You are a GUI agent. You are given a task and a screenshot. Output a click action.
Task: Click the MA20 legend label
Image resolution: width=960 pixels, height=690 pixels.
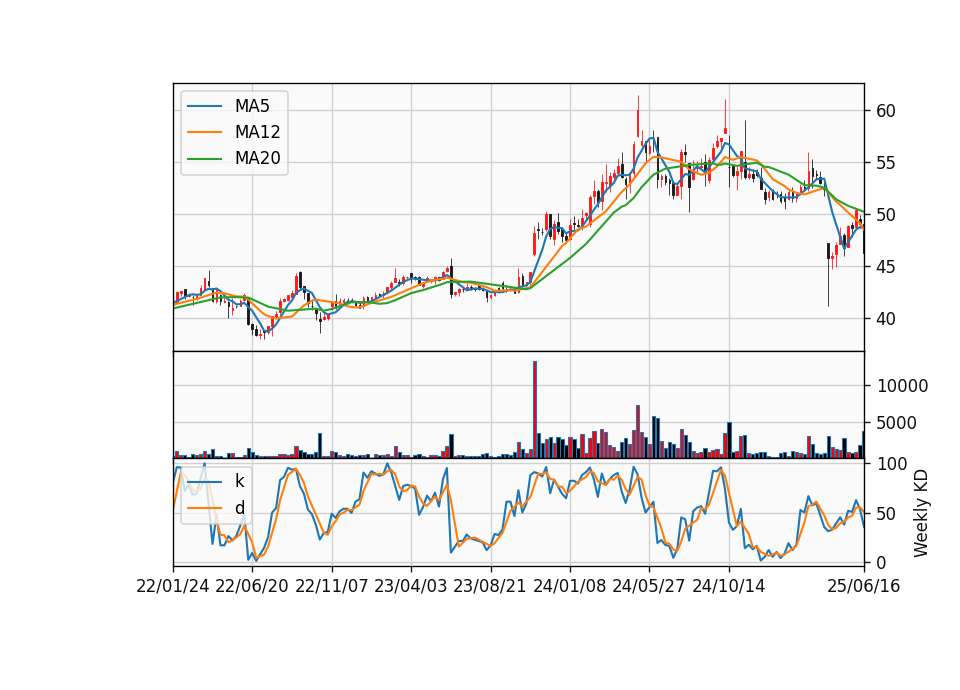(258, 159)
